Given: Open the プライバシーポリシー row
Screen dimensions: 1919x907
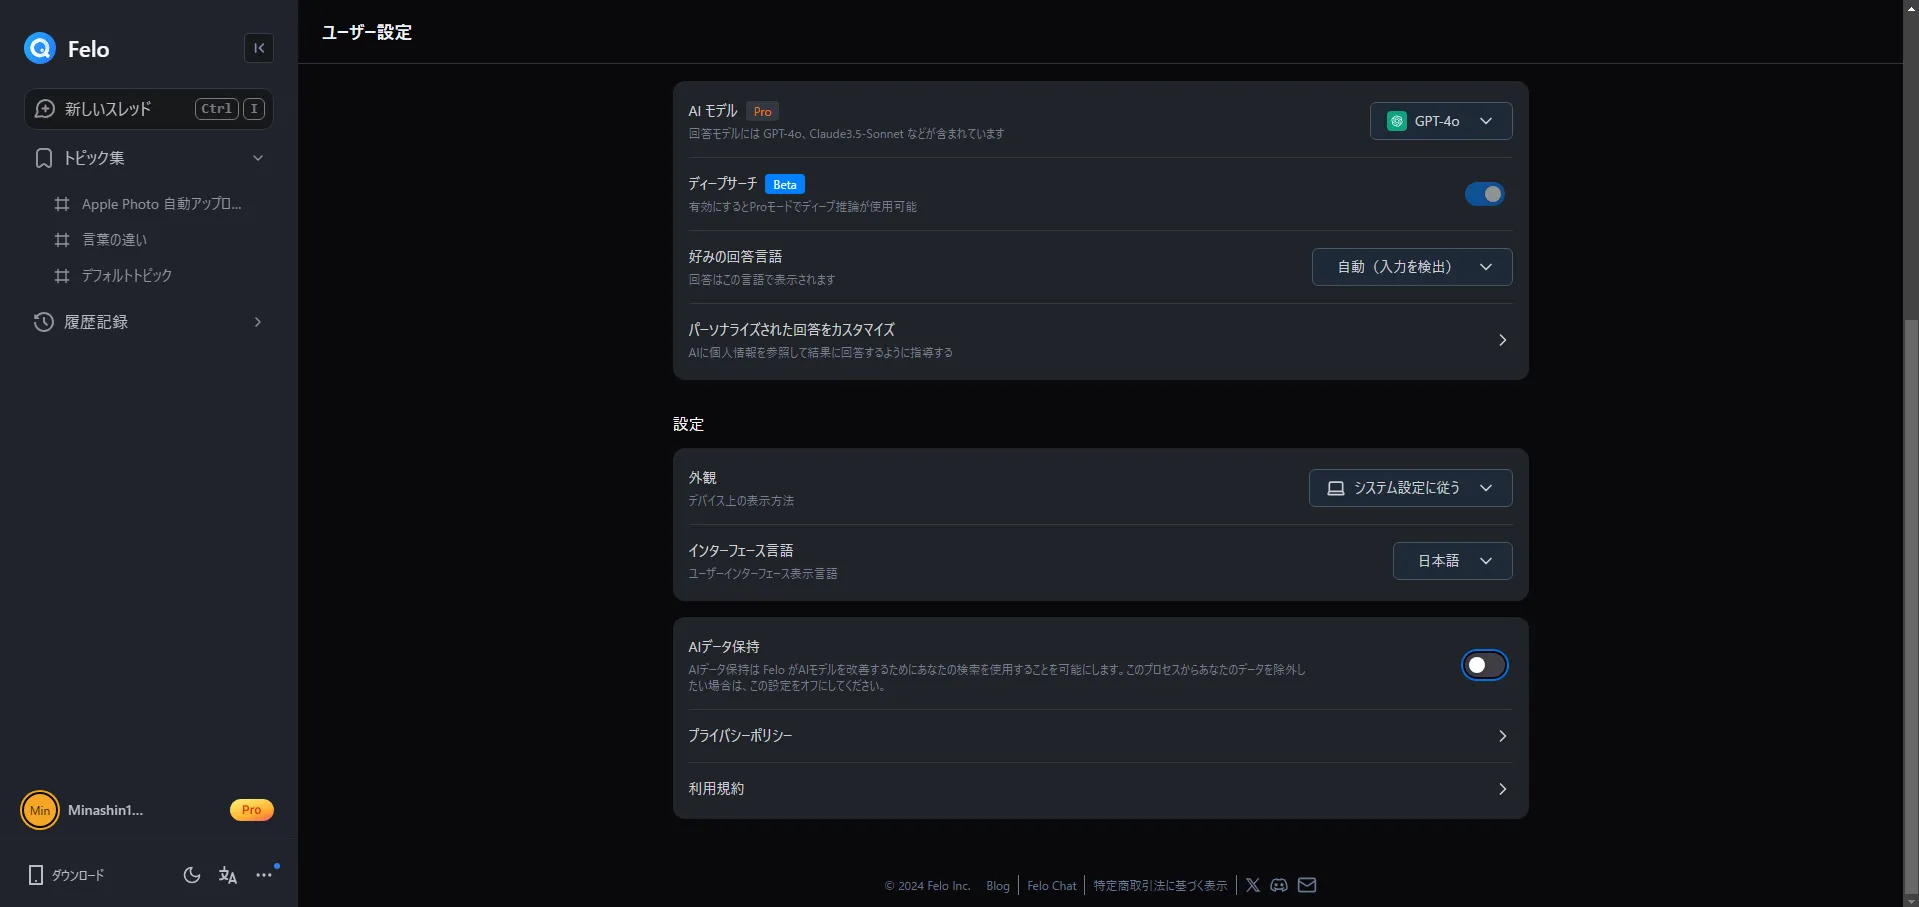Looking at the screenshot, I should [1100, 736].
